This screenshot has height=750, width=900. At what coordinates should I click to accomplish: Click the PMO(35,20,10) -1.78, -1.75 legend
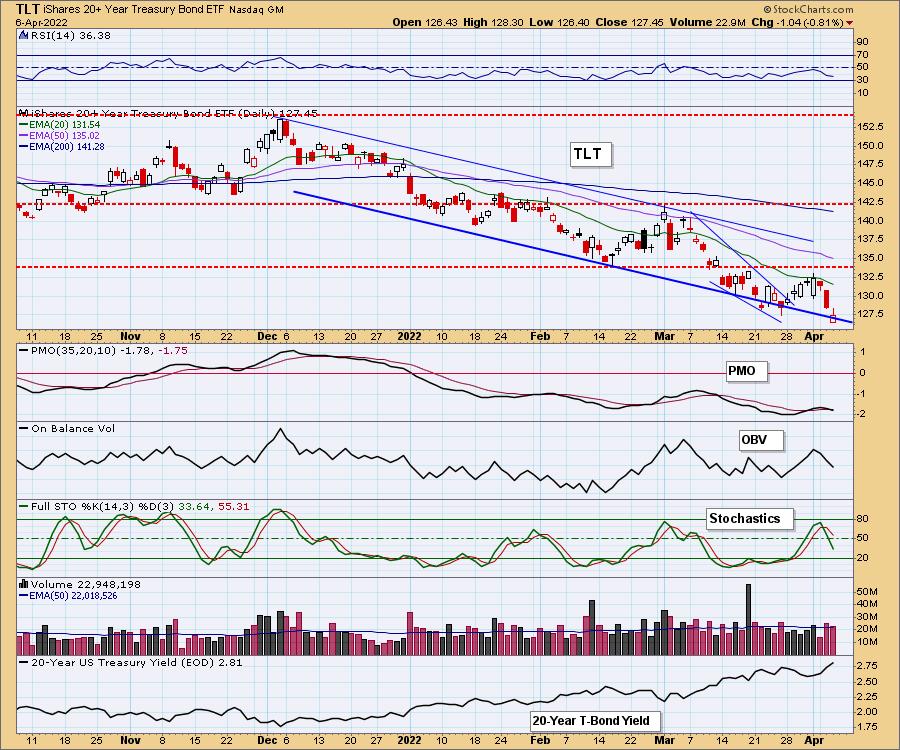pyautogui.click(x=109, y=350)
